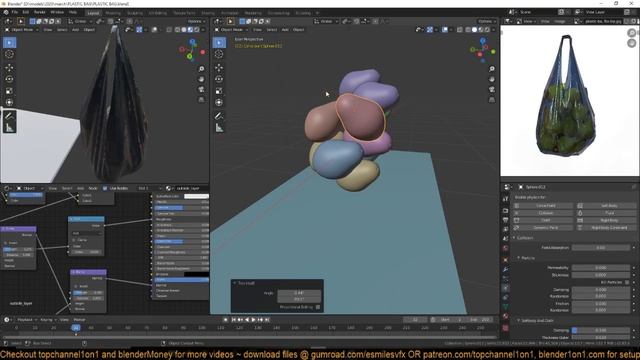Screen dimensions: 640x360
Task: Open the Edit menu
Action: click(x=26, y=12)
